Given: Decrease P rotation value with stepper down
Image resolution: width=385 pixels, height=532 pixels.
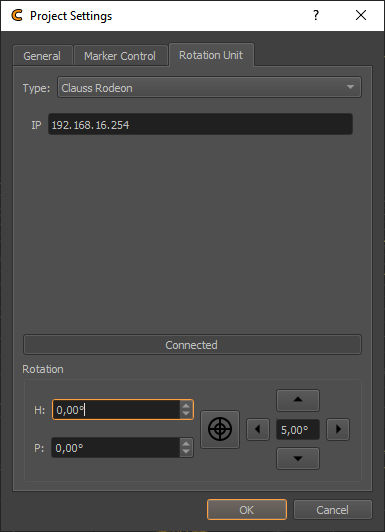Looking at the screenshot, I should [186, 451].
